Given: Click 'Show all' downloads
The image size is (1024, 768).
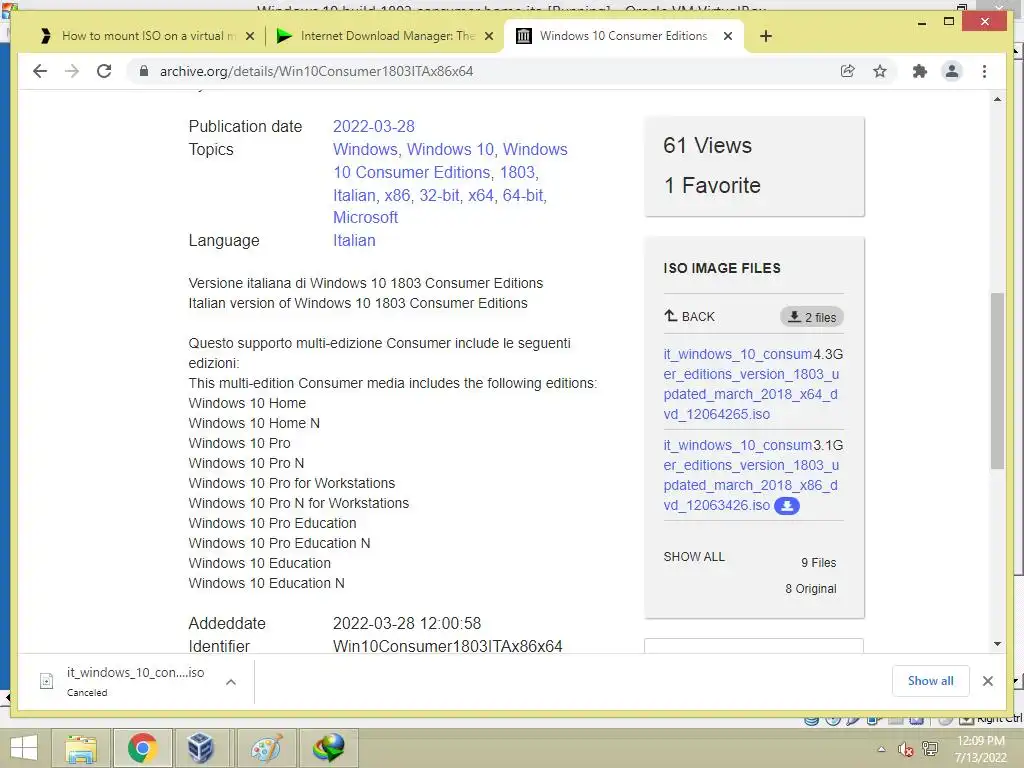Looking at the screenshot, I should (931, 681).
